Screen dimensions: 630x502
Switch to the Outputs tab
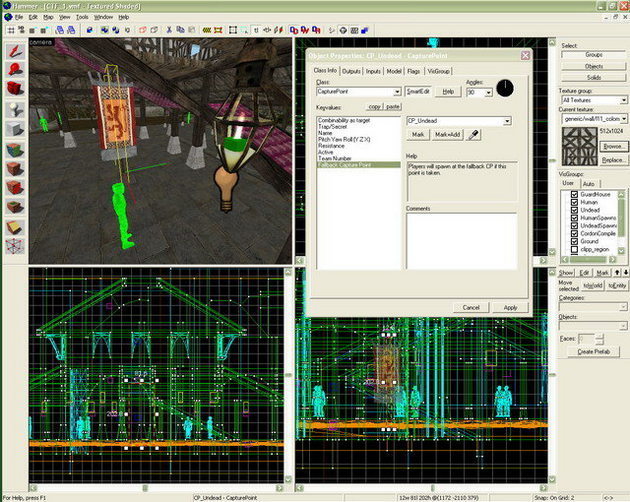click(351, 71)
